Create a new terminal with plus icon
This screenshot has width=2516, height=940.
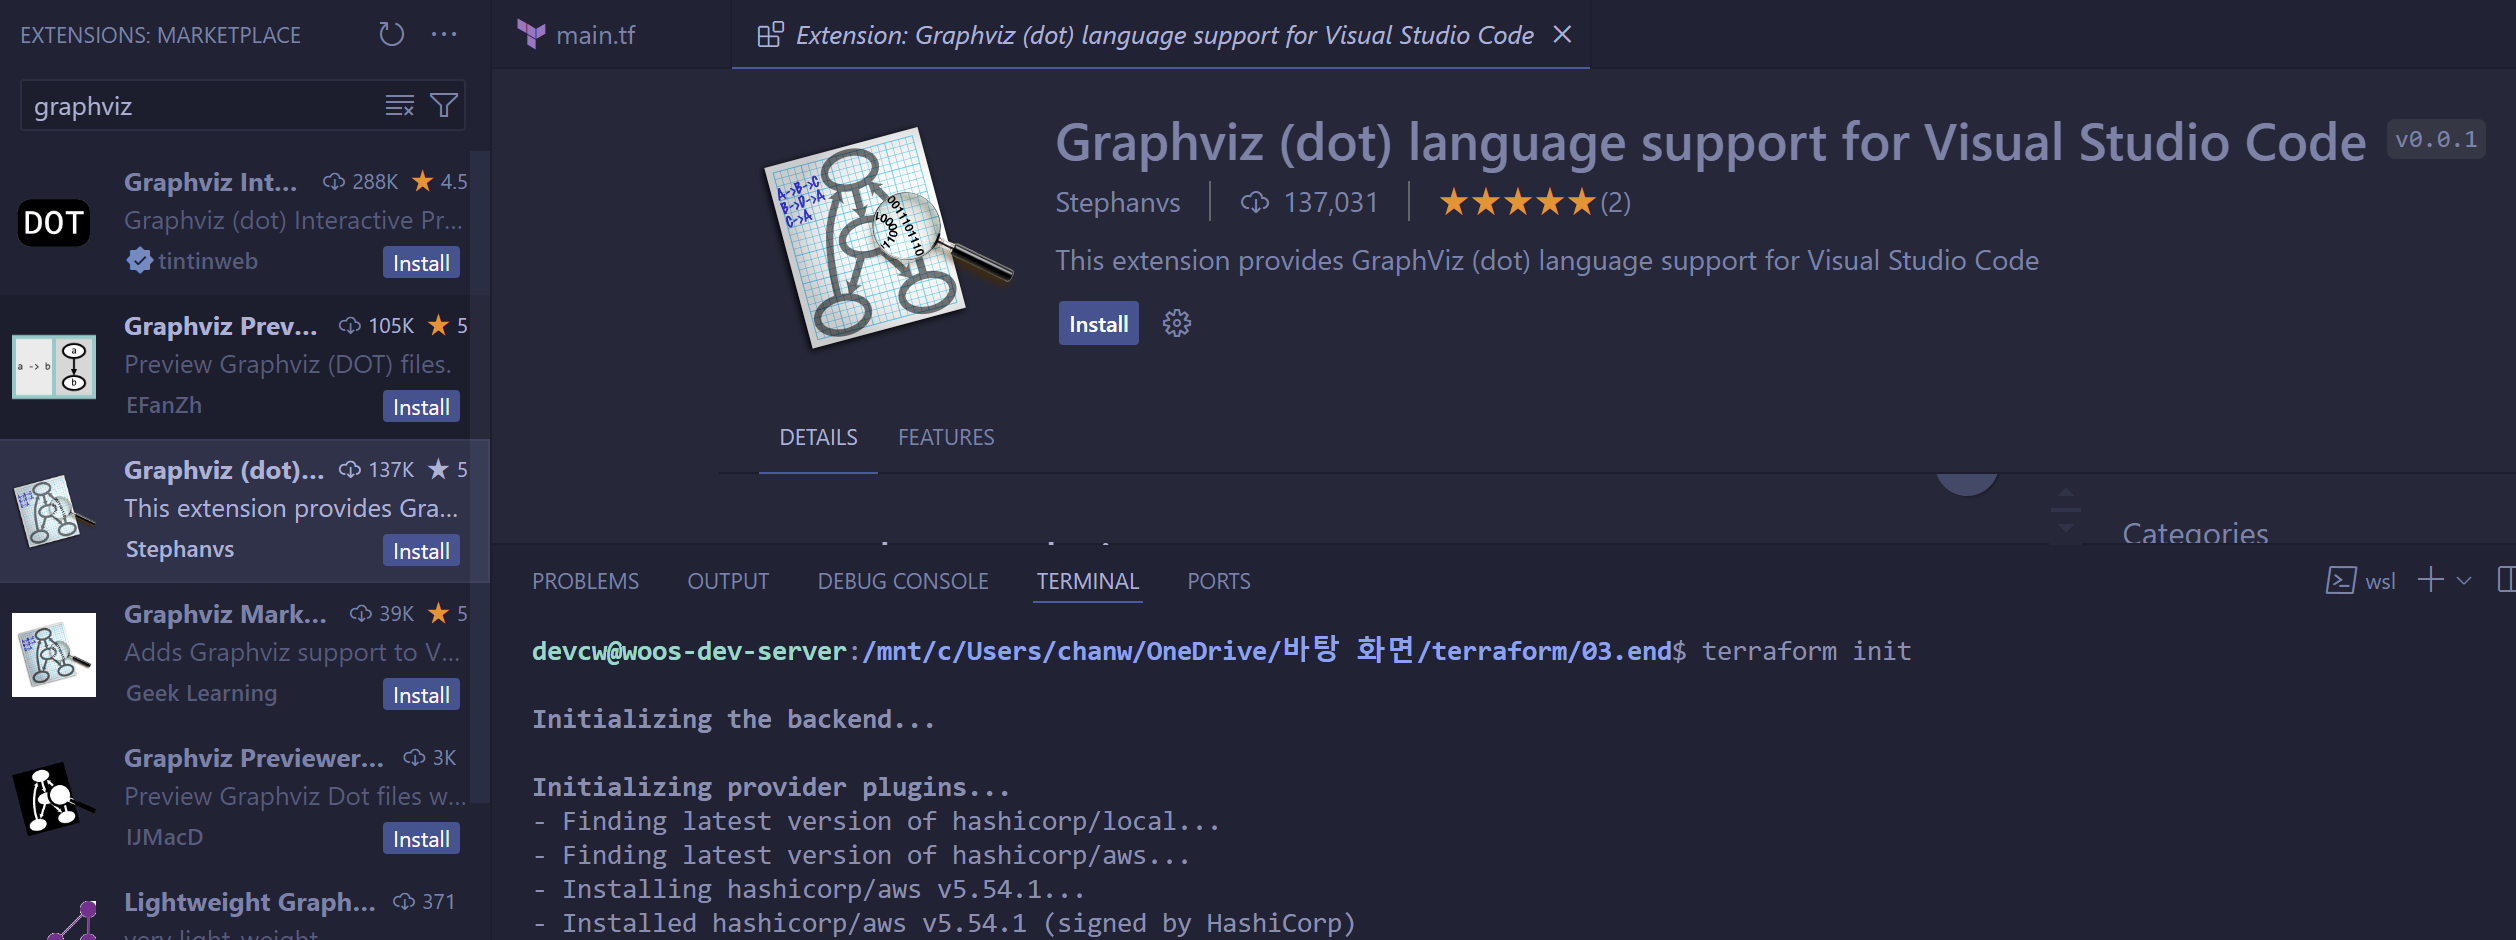click(x=2430, y=580)
